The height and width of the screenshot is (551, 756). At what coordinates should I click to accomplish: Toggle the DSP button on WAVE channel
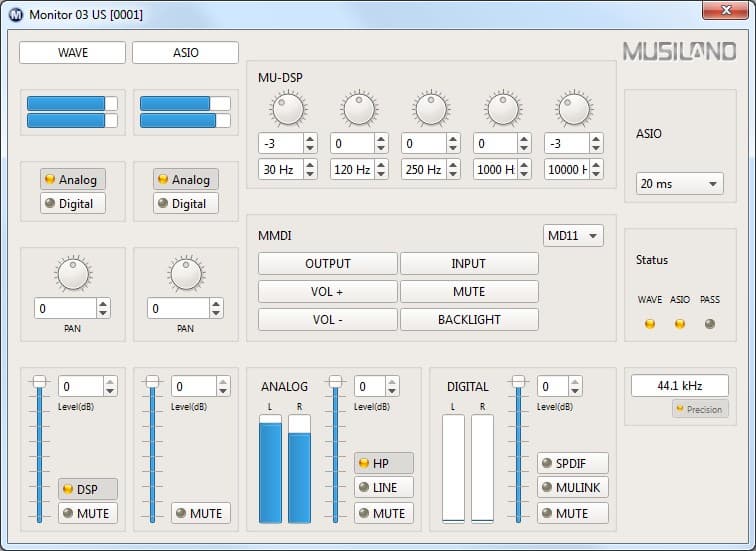(x=87, y=489)
